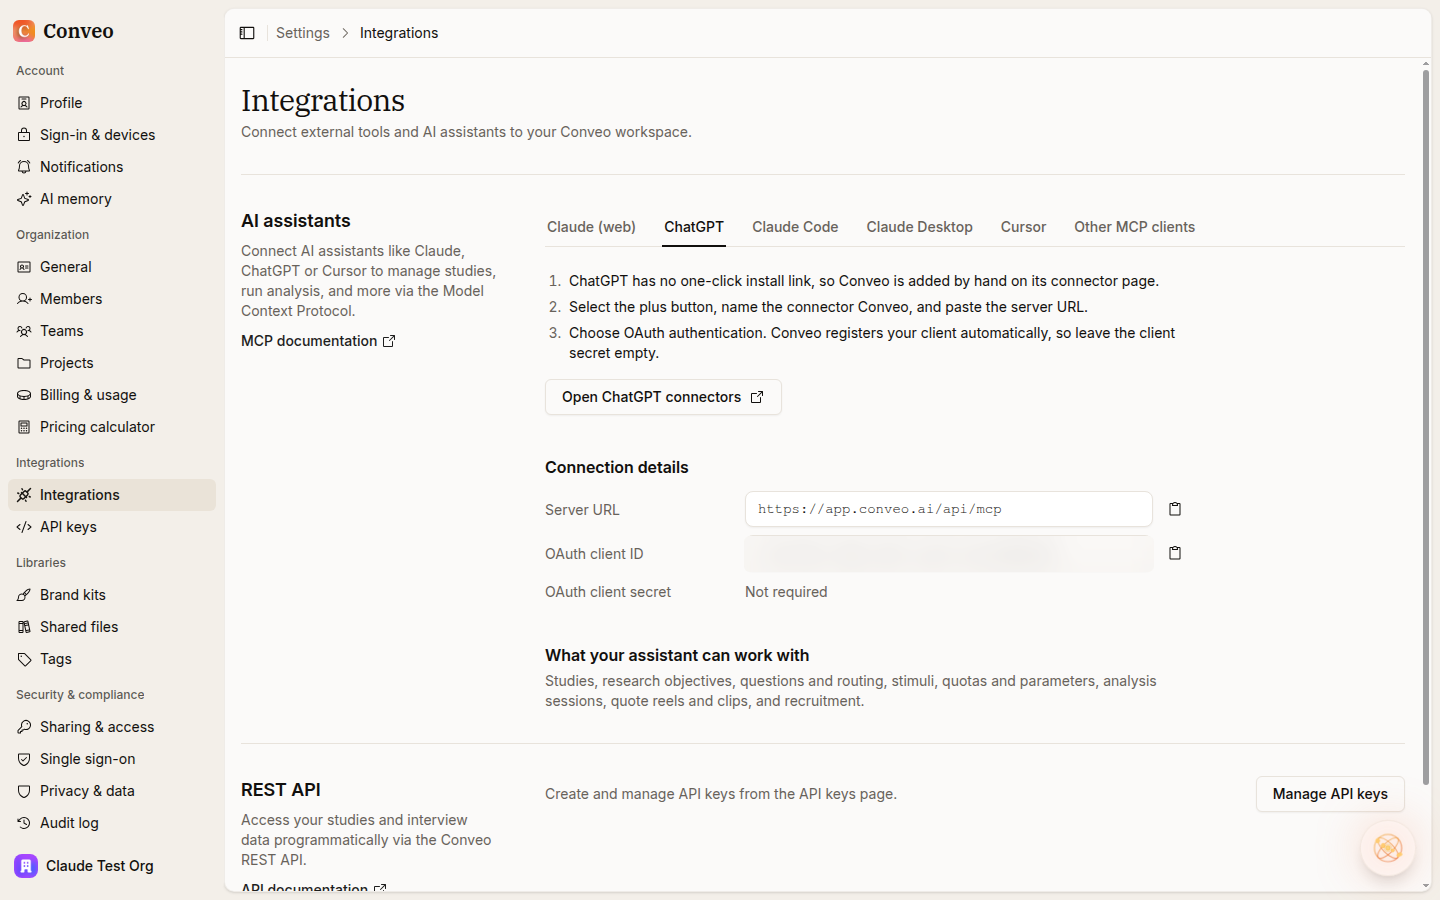The image size is (1440, 900).
Task: Click the Audit log history icon
Action: pos(24,823)
